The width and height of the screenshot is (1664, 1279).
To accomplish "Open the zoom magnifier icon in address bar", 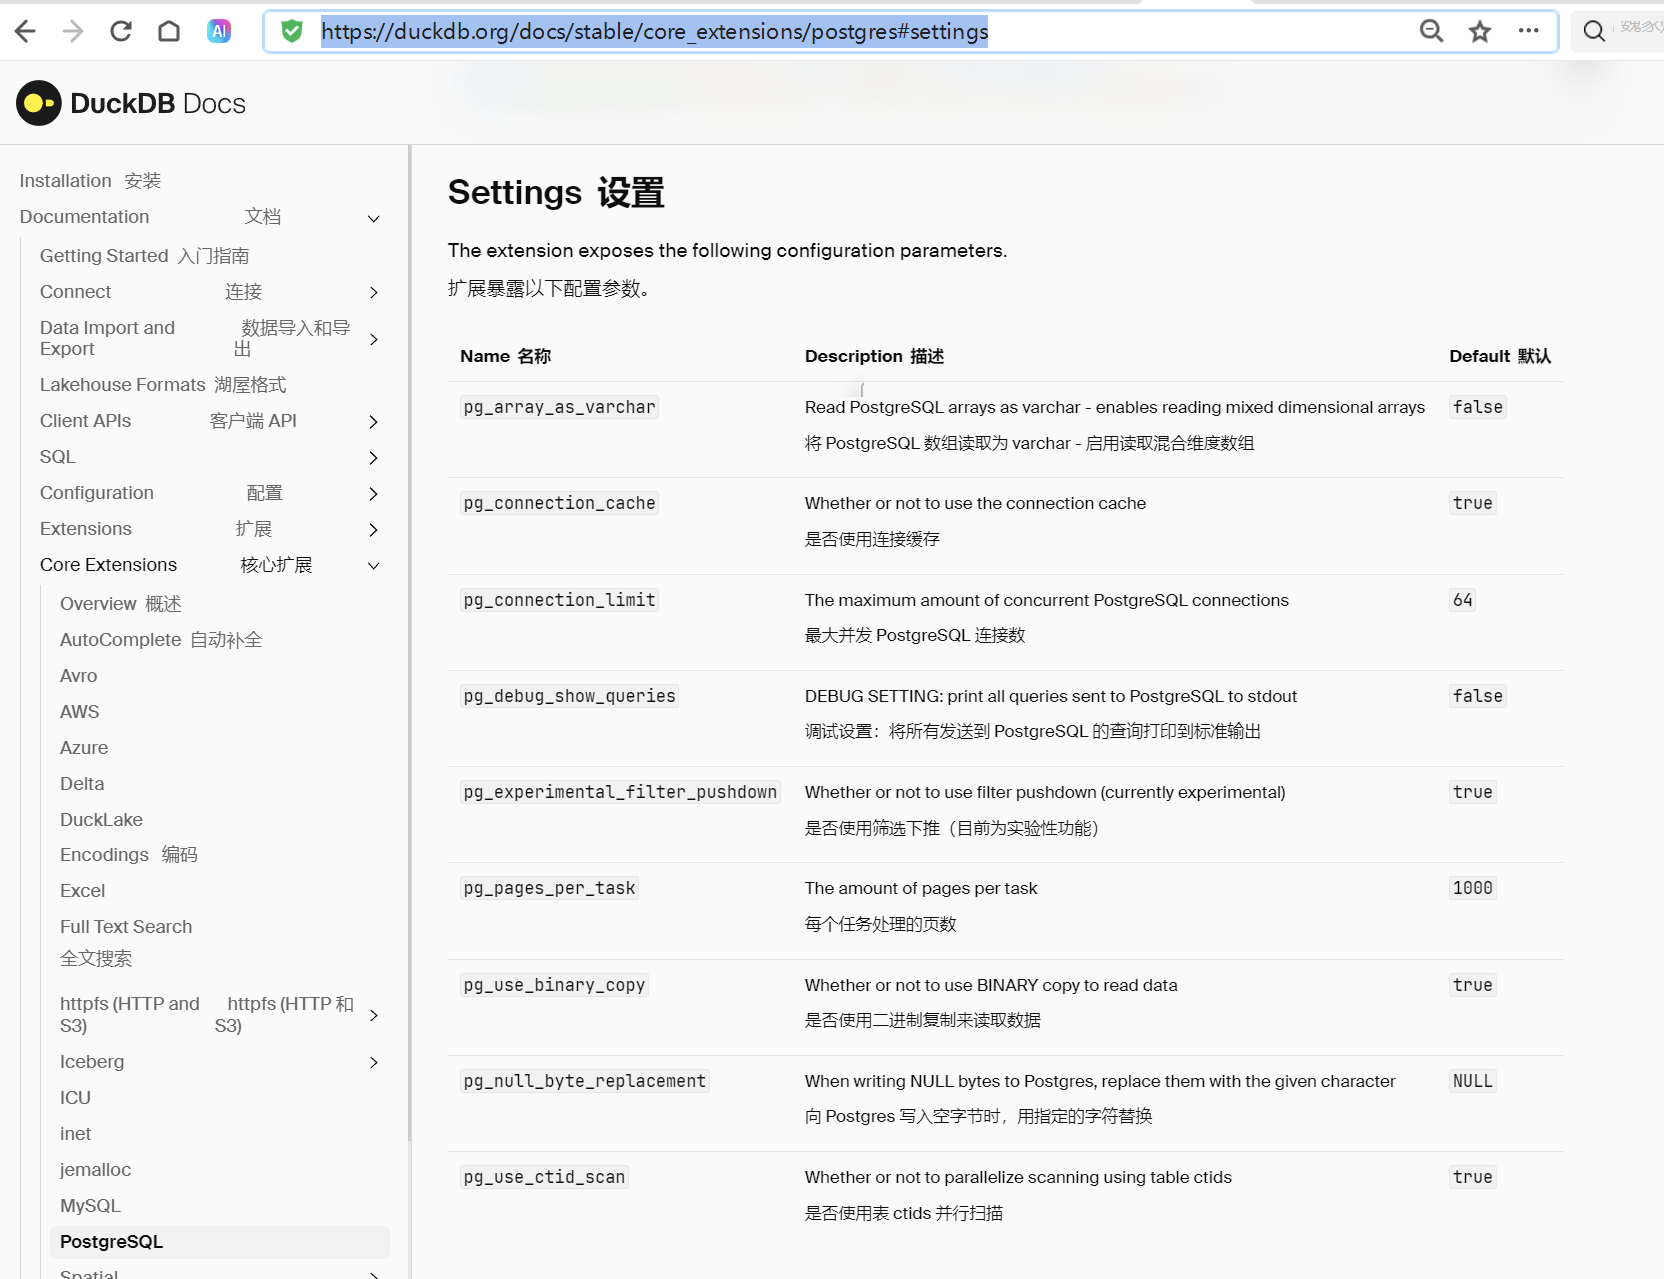I will tap(1431, 31).
